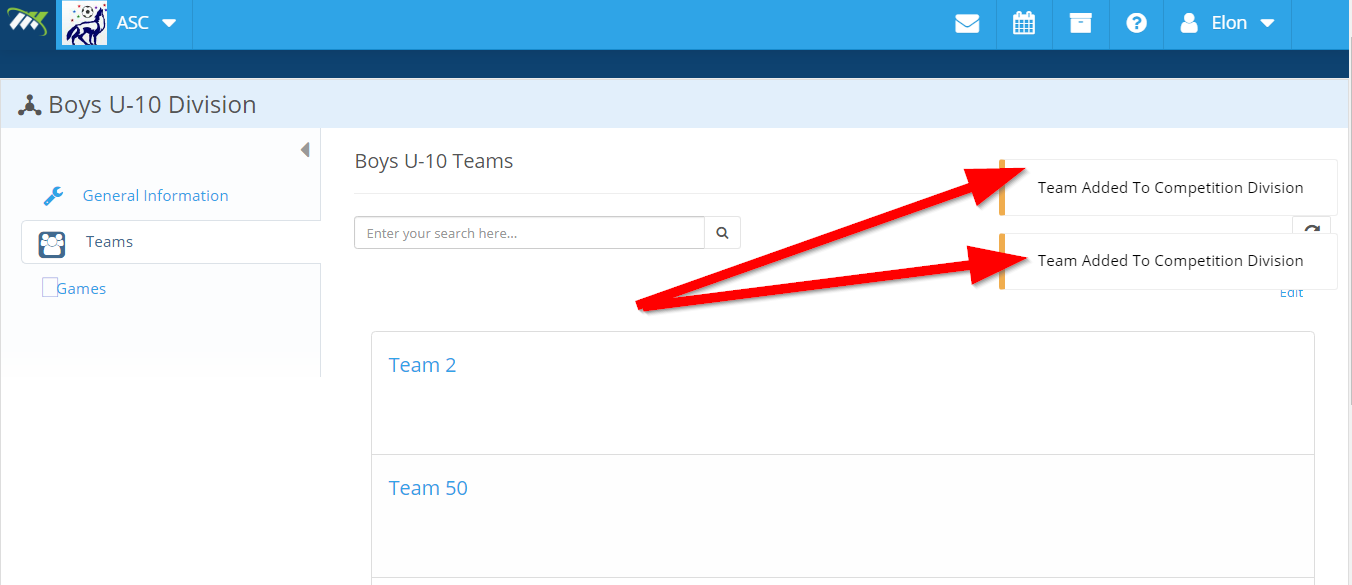This screenshot has width=1352, height=585.
Task: Click the app logo in the top-left corner
Action: pyautogui.click(x=27, y=23)
